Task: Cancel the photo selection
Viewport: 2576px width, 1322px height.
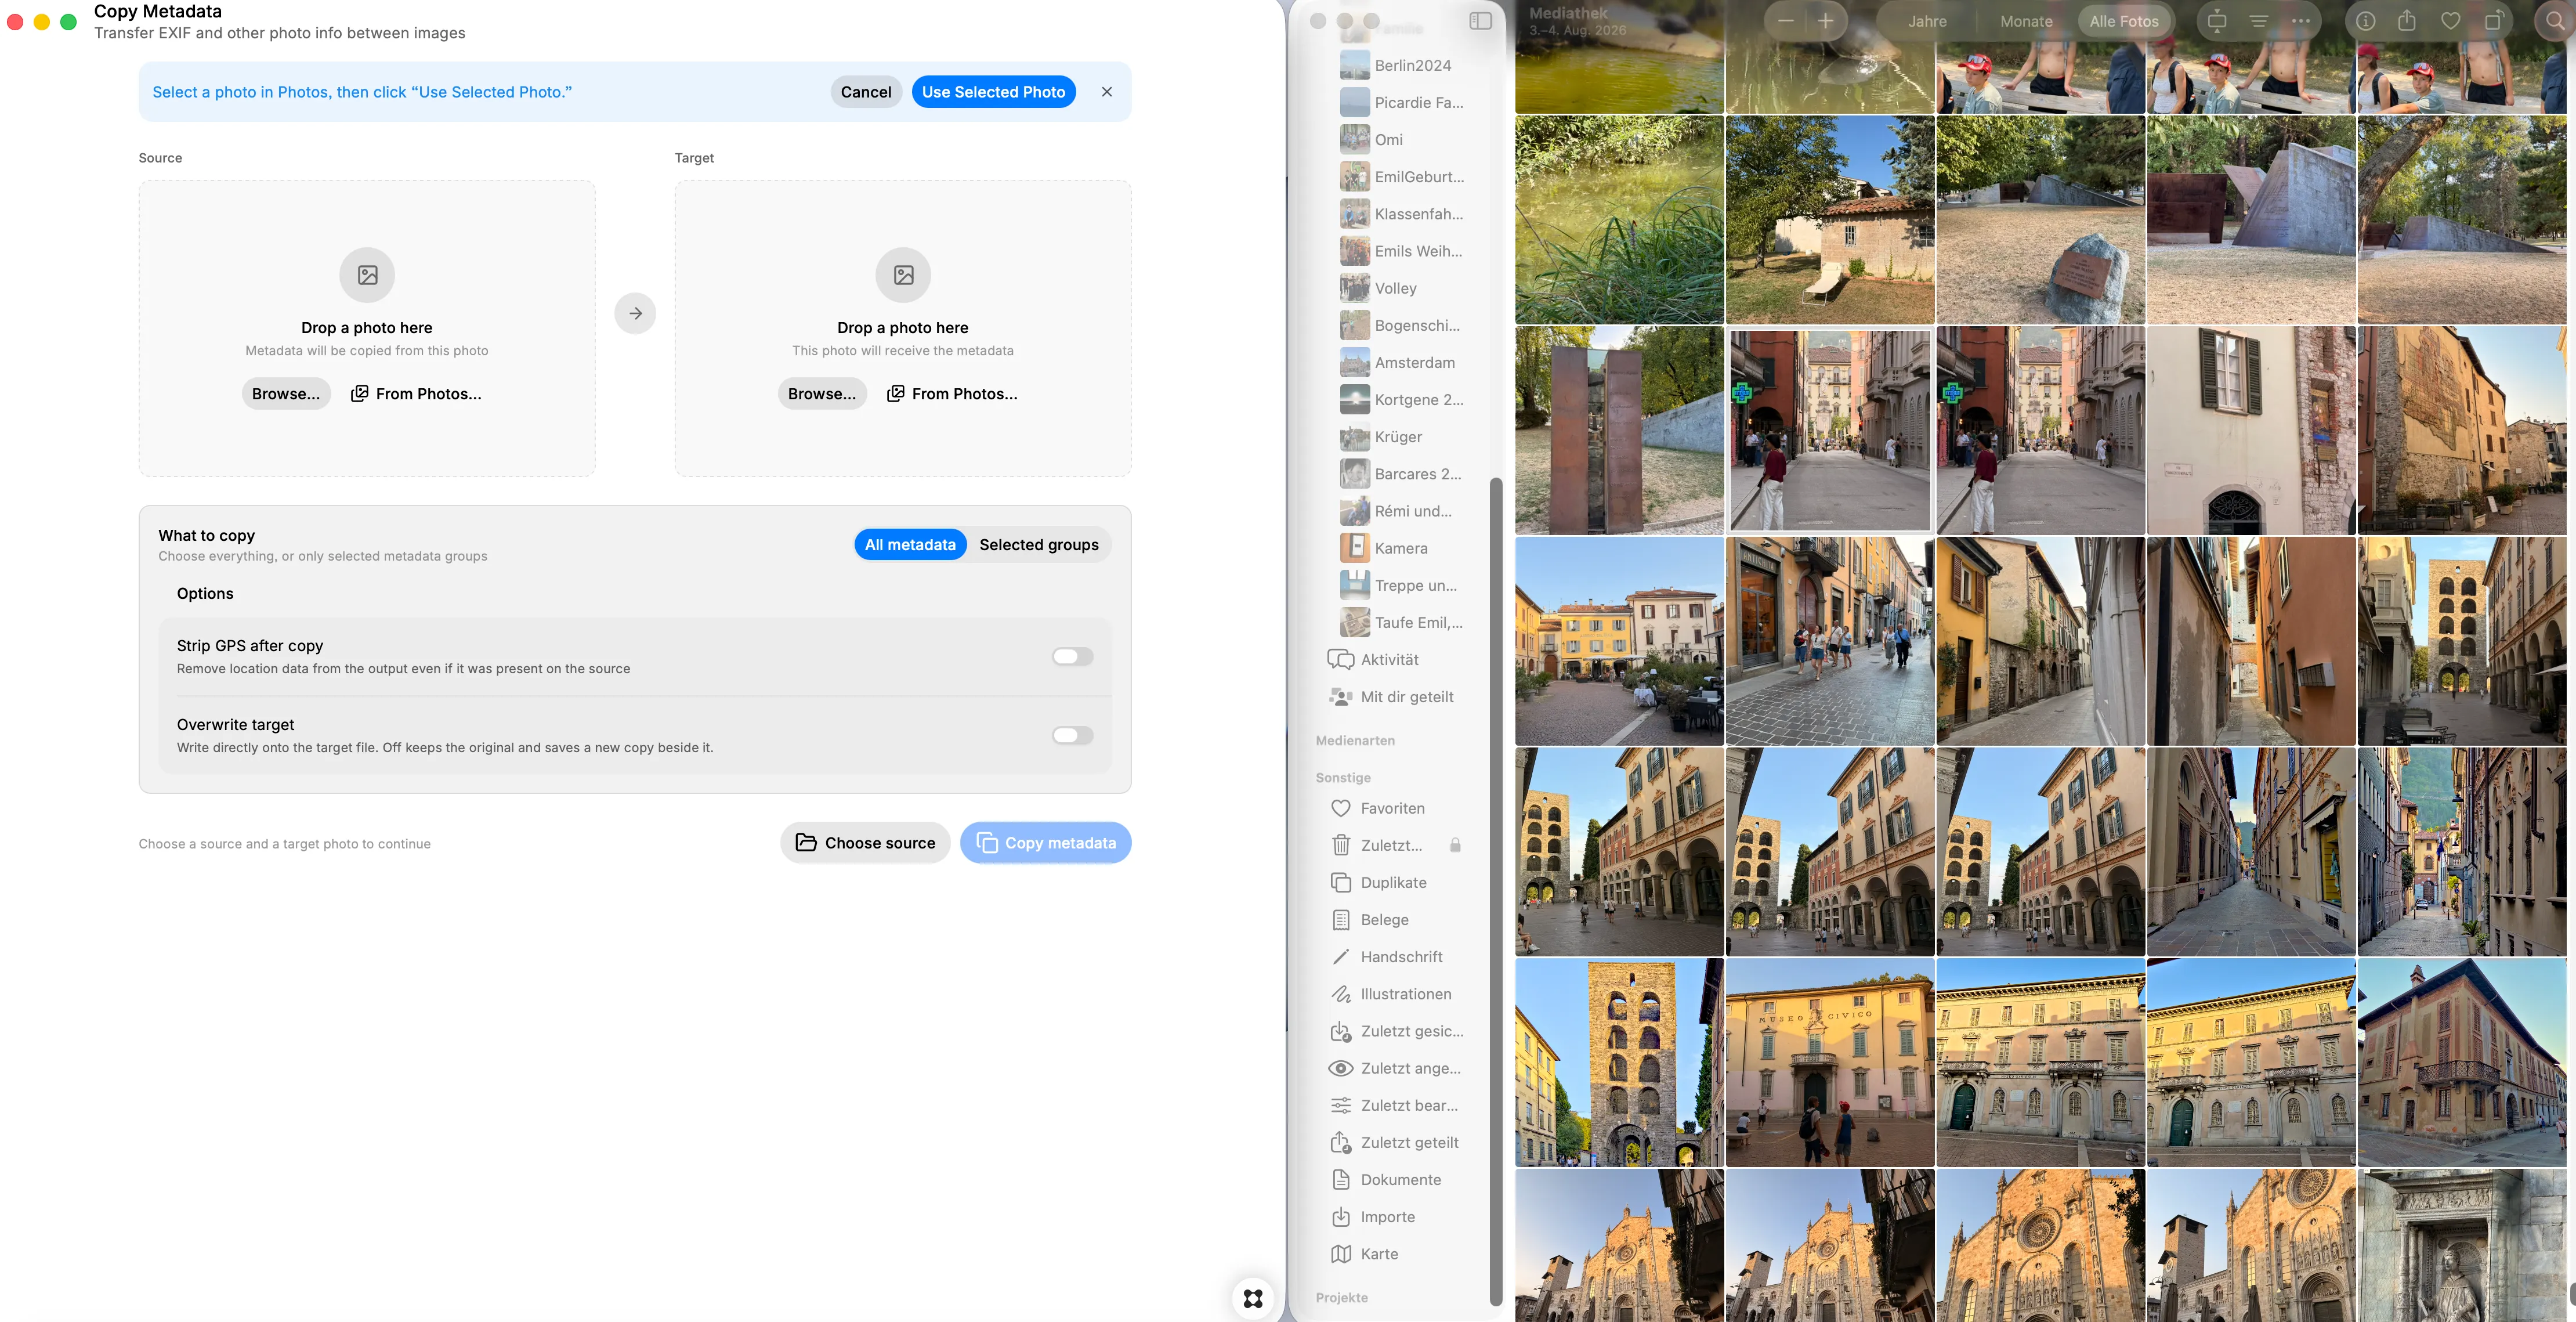Action: tap(866, 92)
